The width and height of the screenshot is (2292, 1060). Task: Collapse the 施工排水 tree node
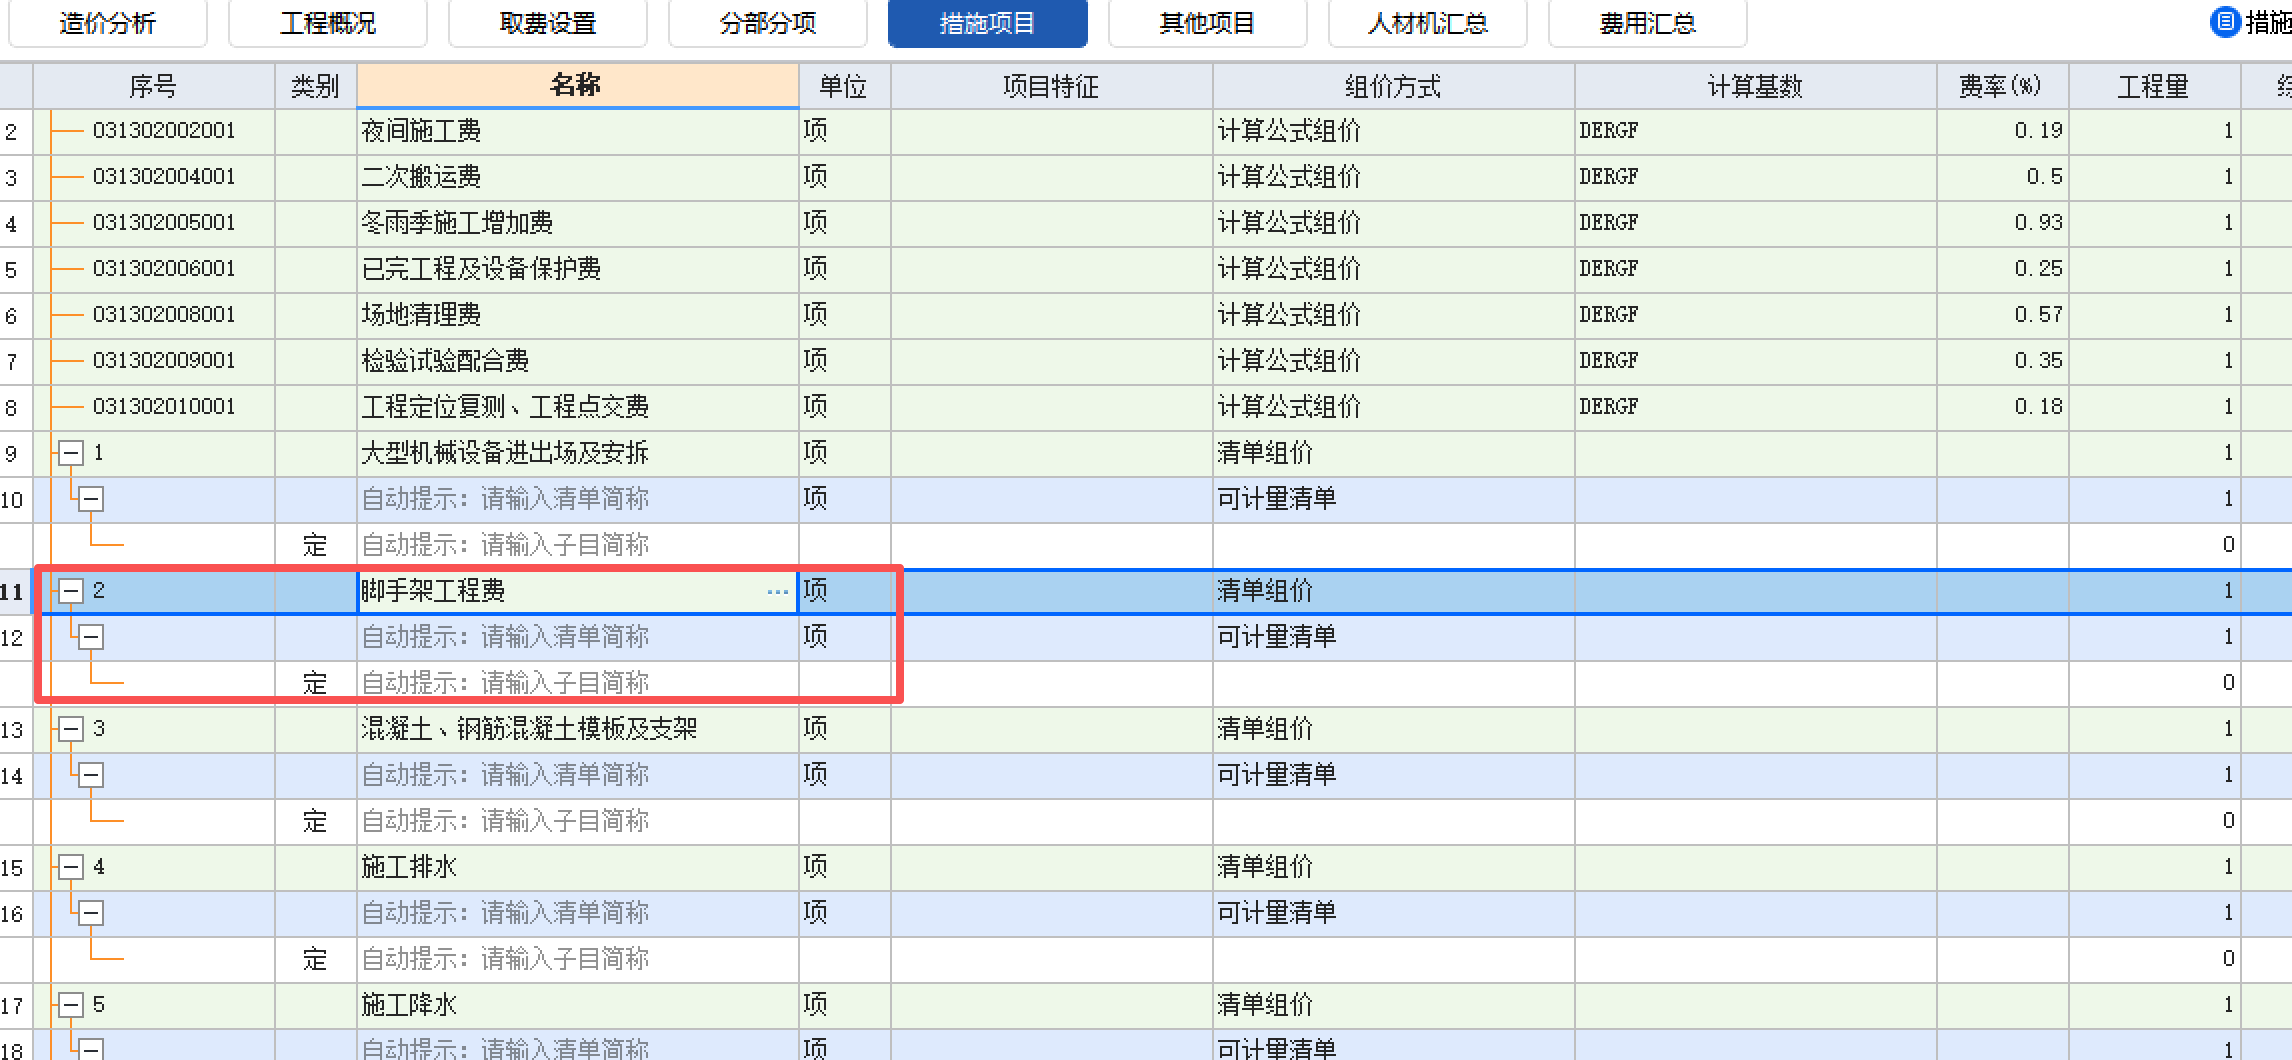(x=69, y=867)
